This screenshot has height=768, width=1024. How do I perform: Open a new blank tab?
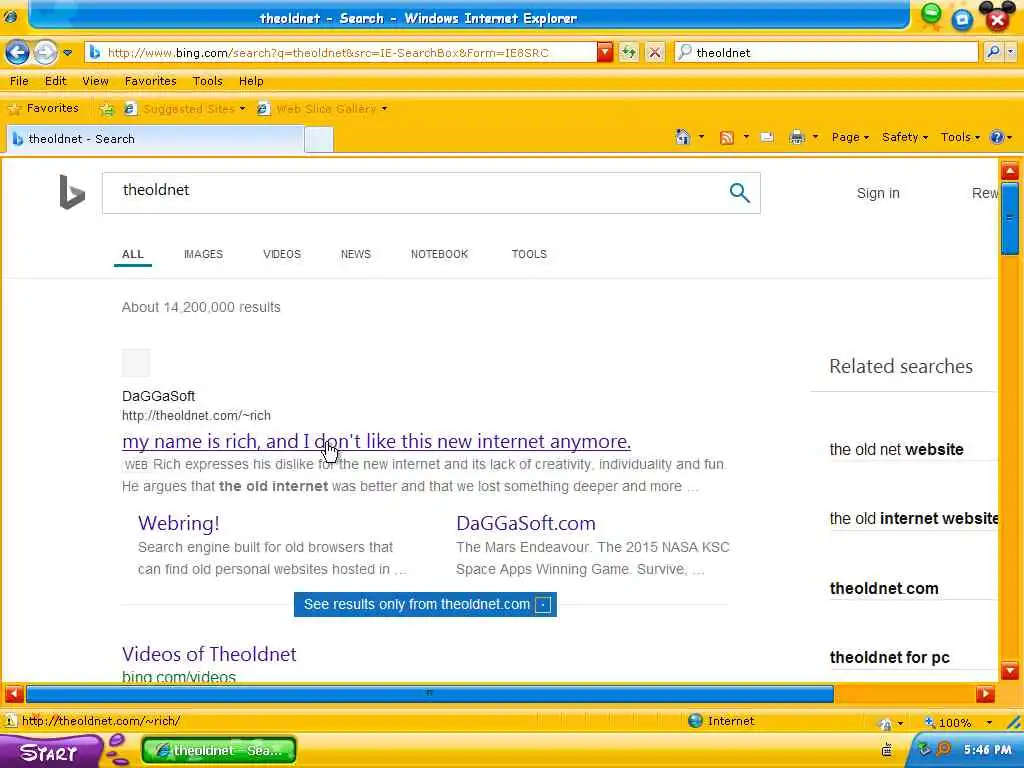click(x=319, y=140)
